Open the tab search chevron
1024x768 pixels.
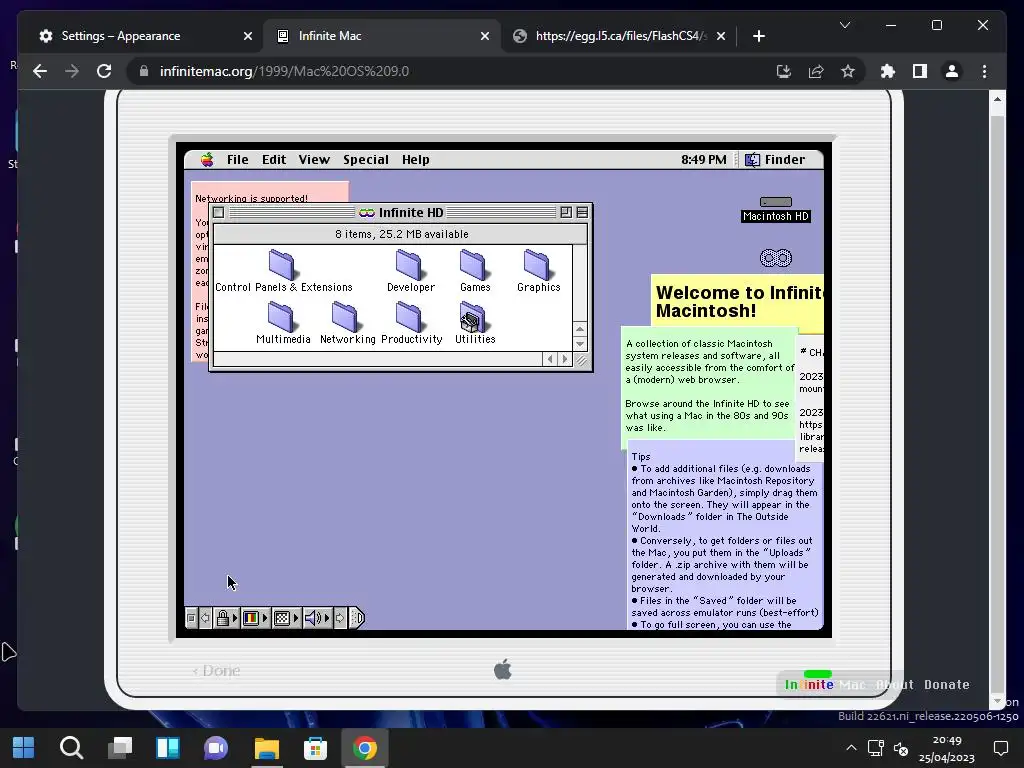point(844,25)
